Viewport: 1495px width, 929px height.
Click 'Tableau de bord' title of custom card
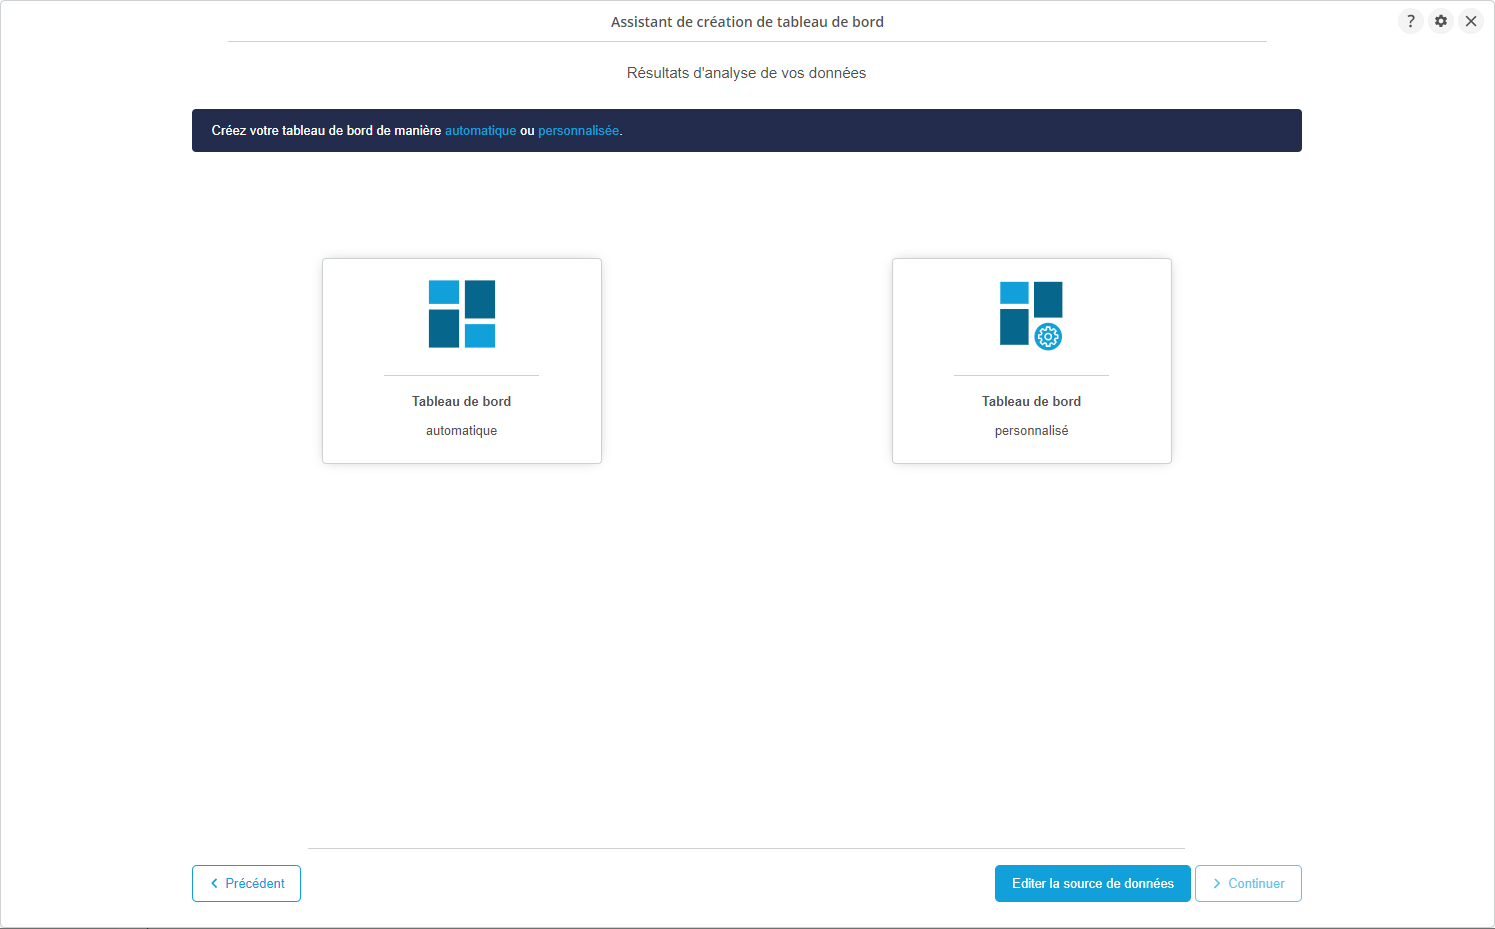click(1031, 401)
